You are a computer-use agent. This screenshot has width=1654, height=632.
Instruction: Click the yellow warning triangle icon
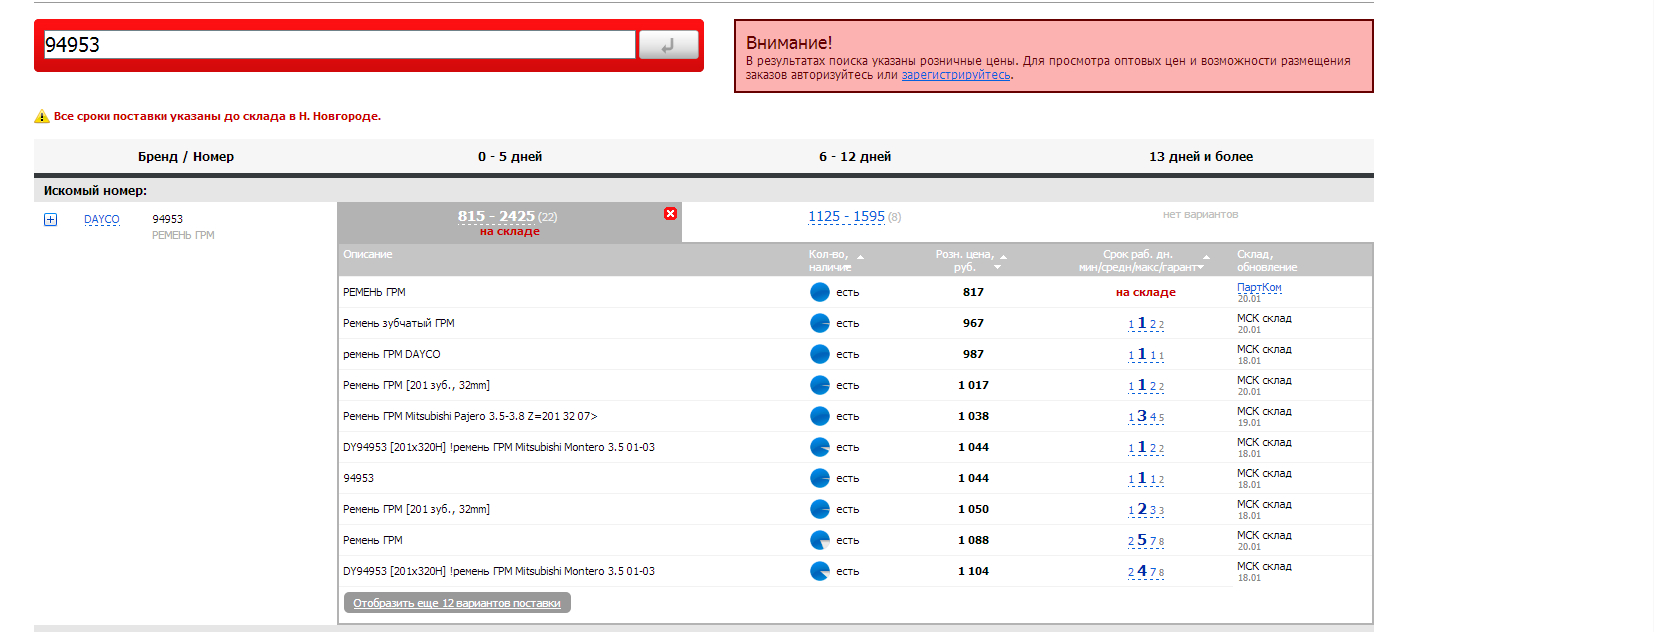pyautogui.click(x=42, y=117)
